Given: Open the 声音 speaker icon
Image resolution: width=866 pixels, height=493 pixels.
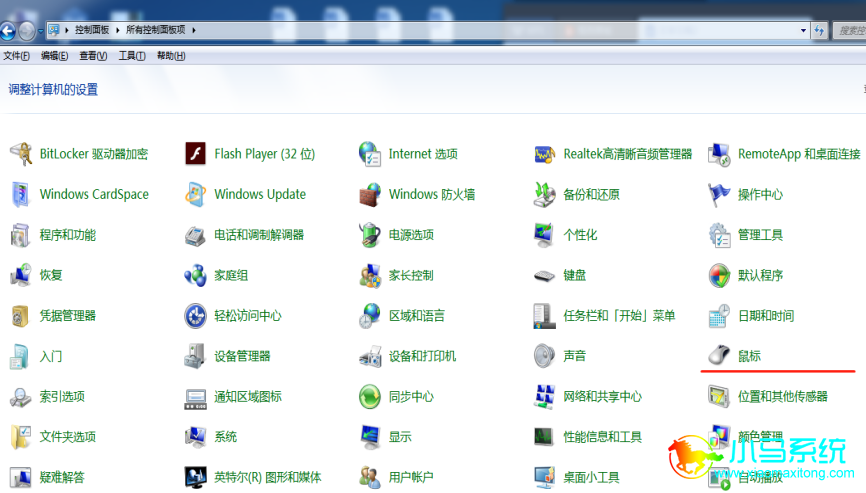Looking at the screenshot, I should coord(545,356).
